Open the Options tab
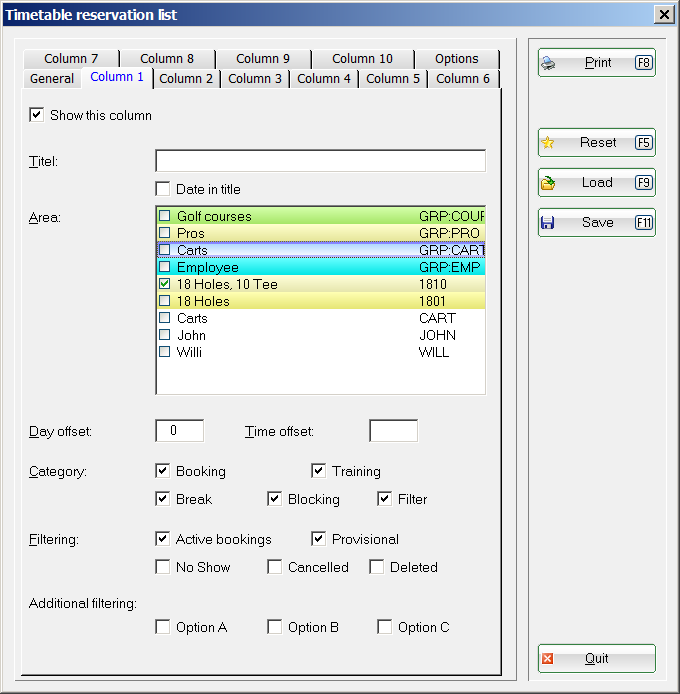680x694 pixels. pyautogui.click(x=456, y=59)
